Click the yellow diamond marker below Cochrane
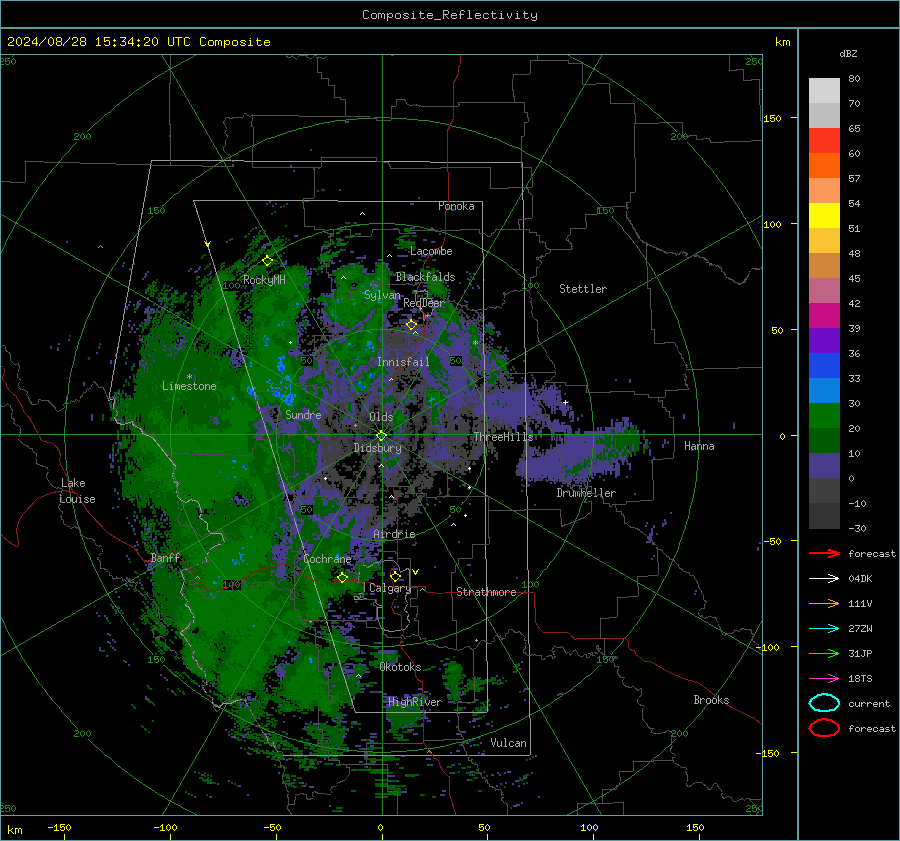 point(342,578)
